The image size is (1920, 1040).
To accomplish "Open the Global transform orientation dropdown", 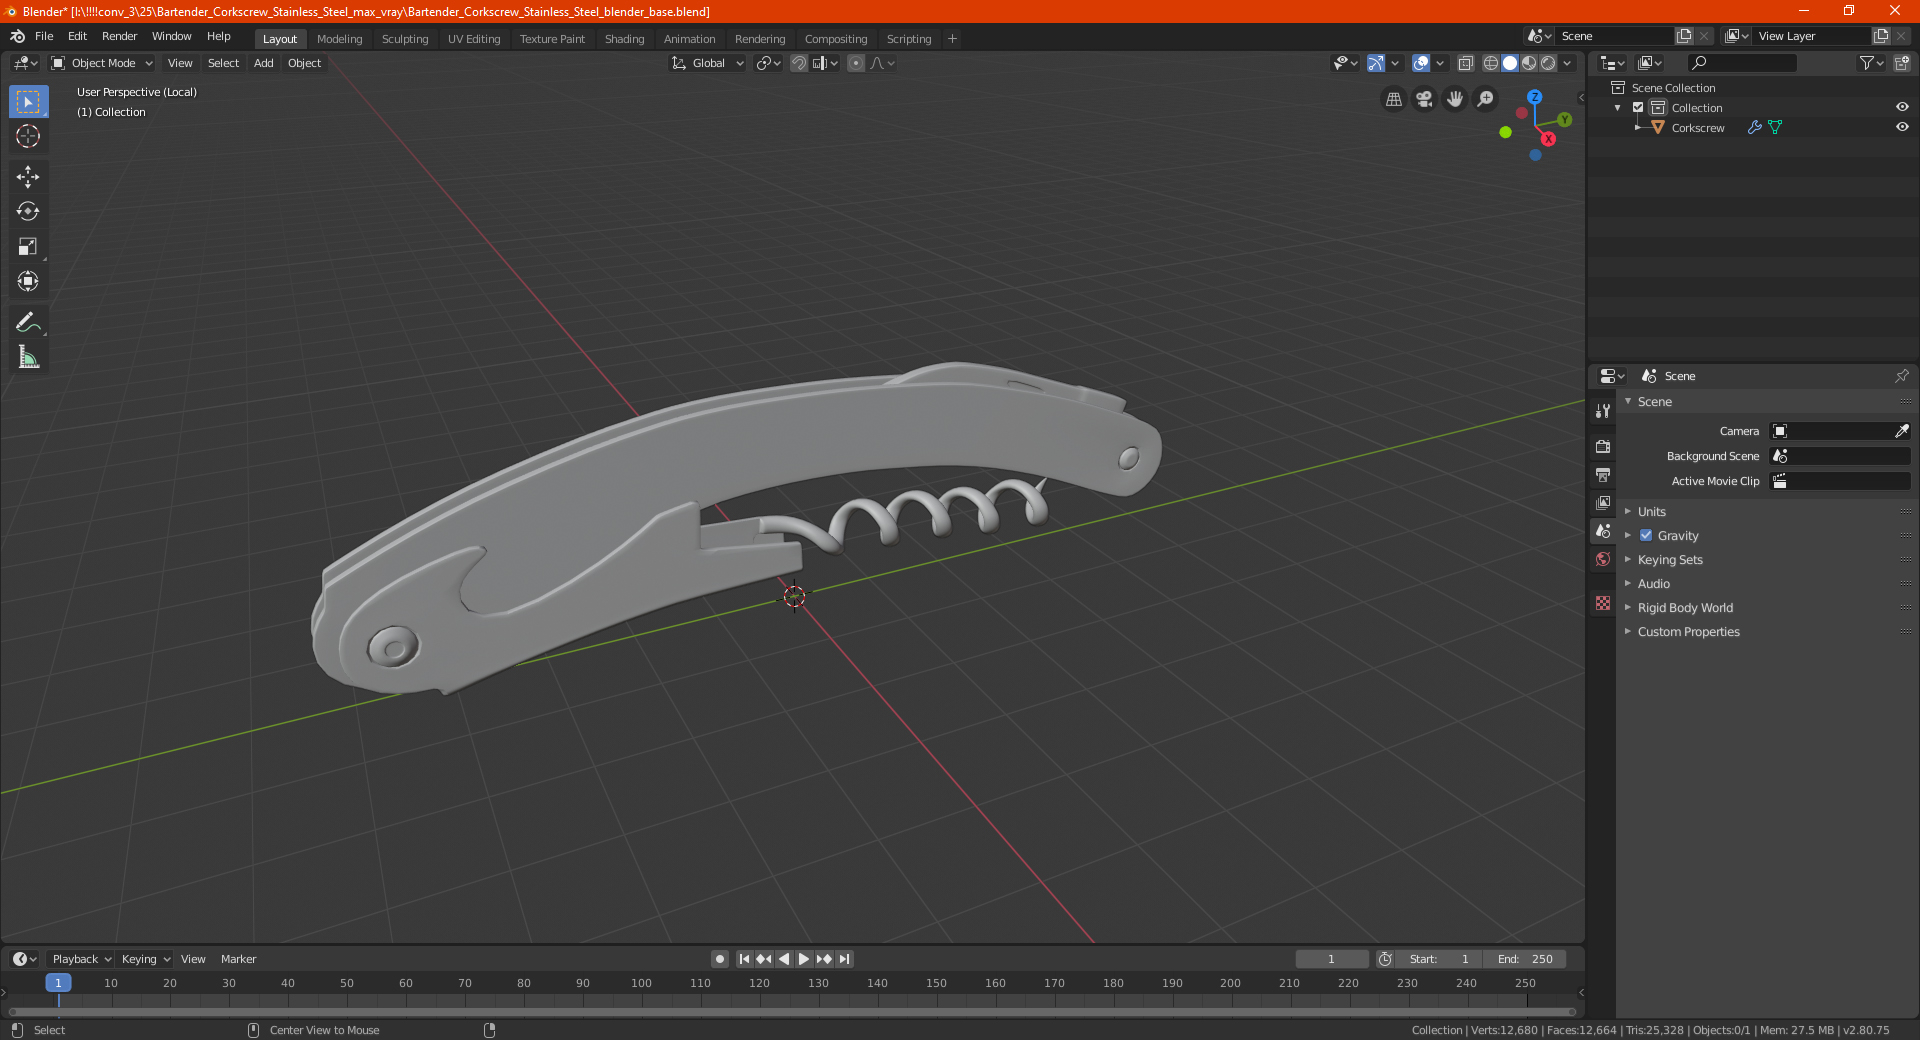I will point(707,63).
